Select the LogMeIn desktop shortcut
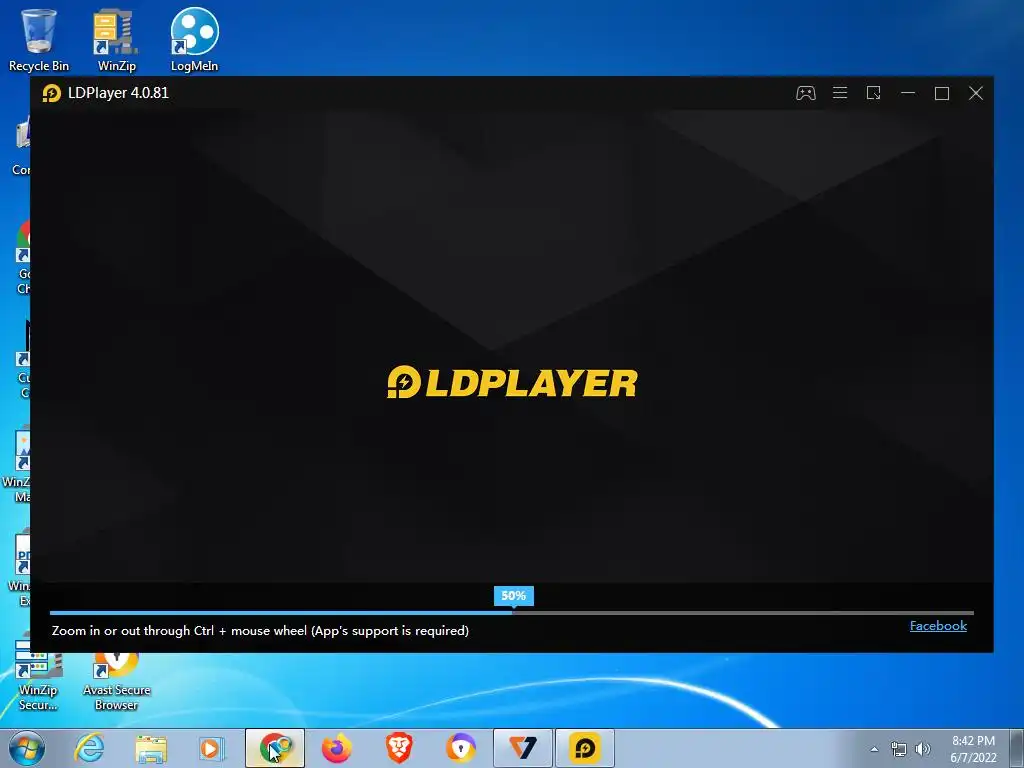The image size is (1024, 768). [x=194, y=40]
